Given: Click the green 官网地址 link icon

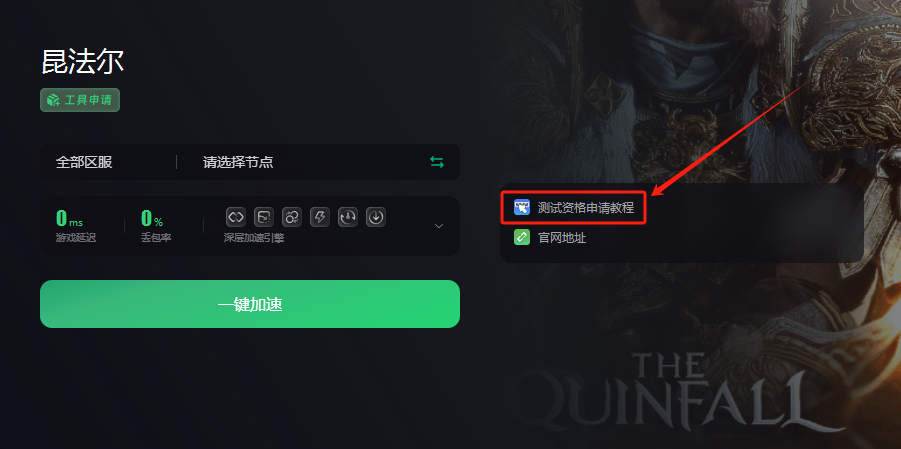Looking at the screenshot, I should coord(522,237).
